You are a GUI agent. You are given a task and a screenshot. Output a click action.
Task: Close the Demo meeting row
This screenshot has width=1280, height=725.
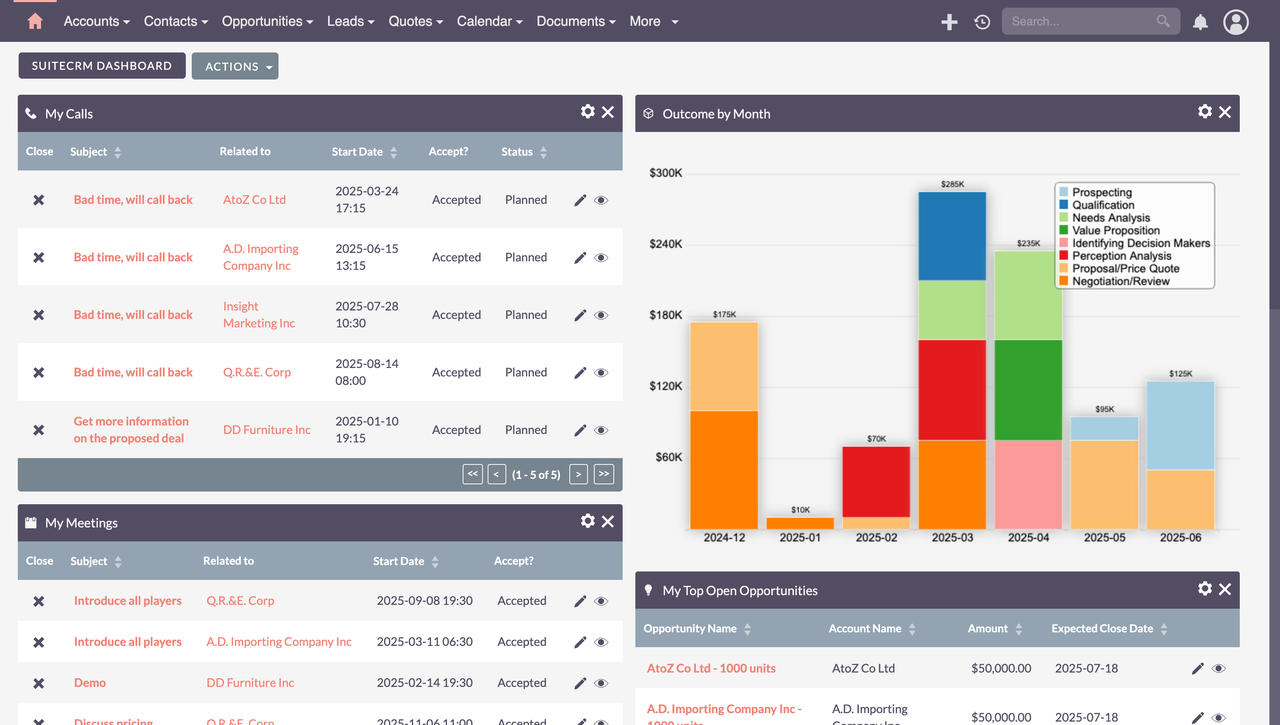[39, 683]
